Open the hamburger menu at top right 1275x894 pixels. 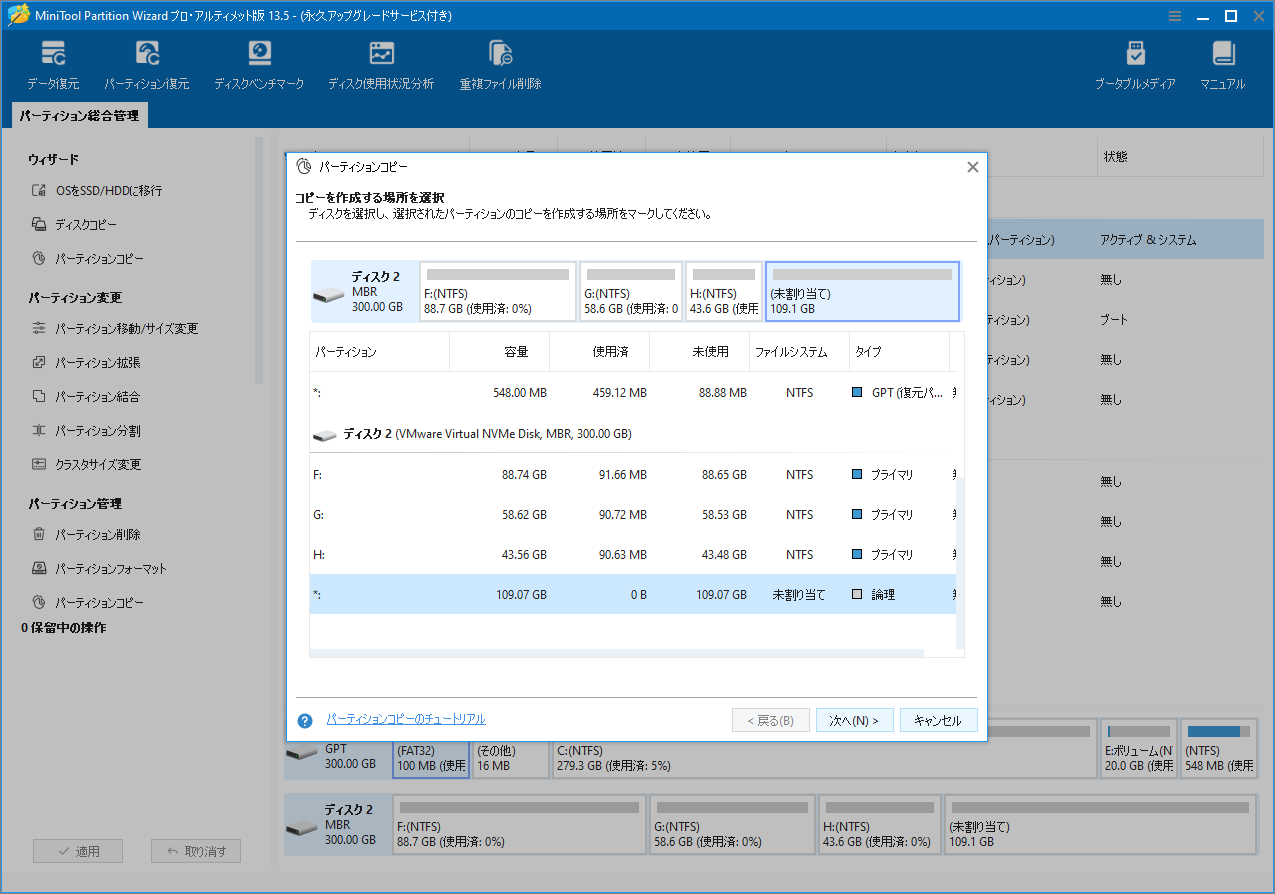pos(1174,16)
